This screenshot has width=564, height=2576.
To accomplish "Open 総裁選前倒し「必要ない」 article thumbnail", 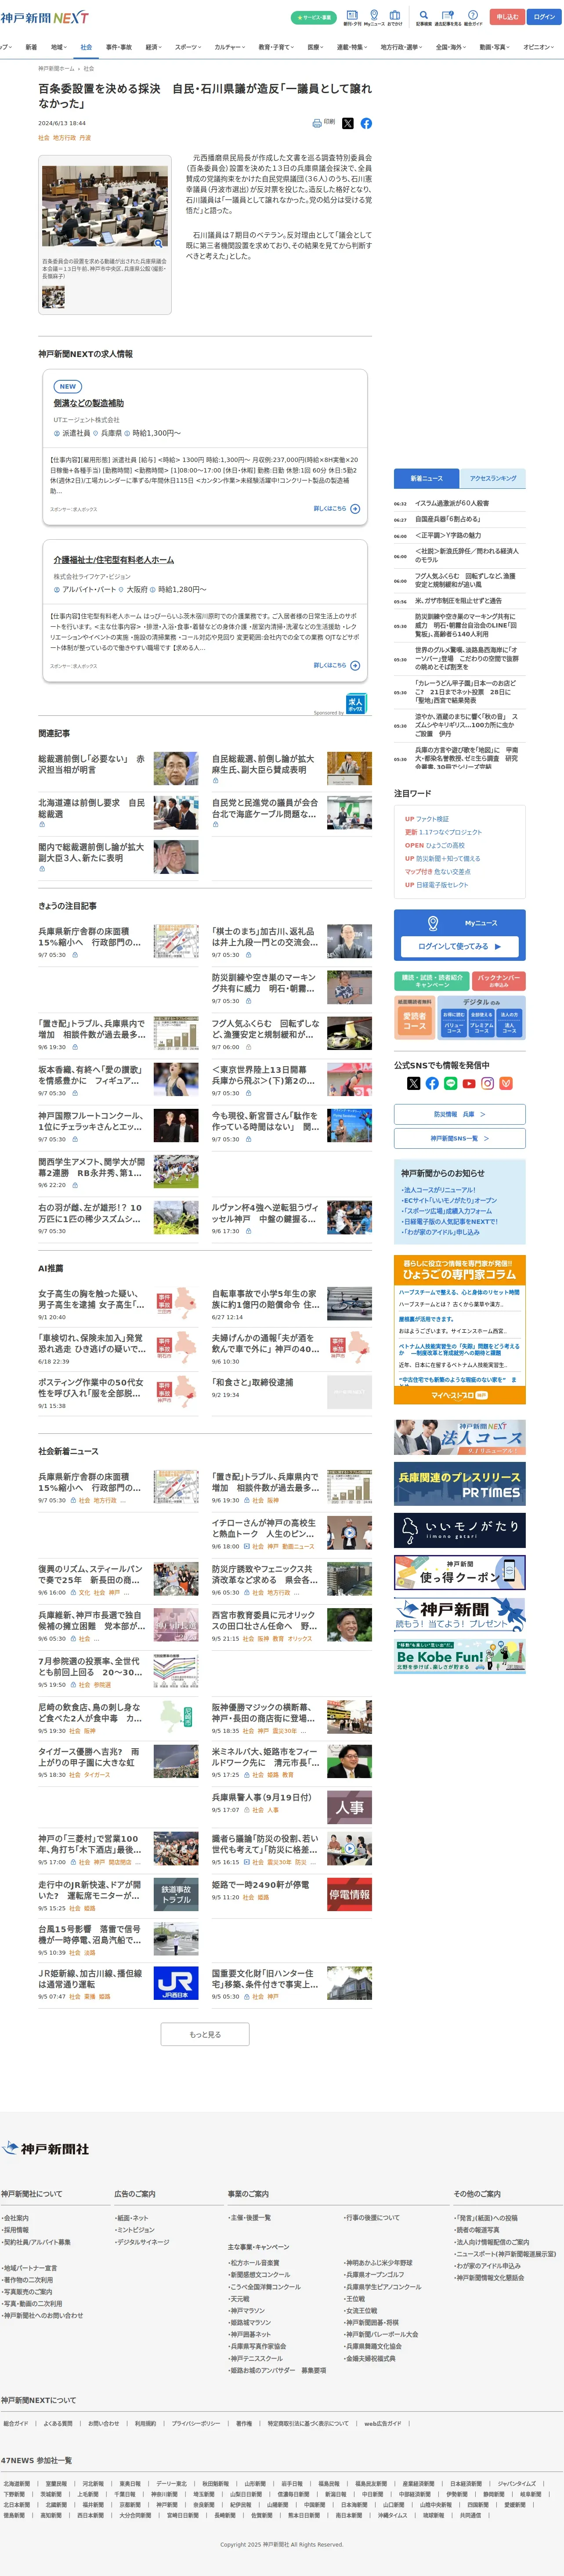I will [176, 768].
